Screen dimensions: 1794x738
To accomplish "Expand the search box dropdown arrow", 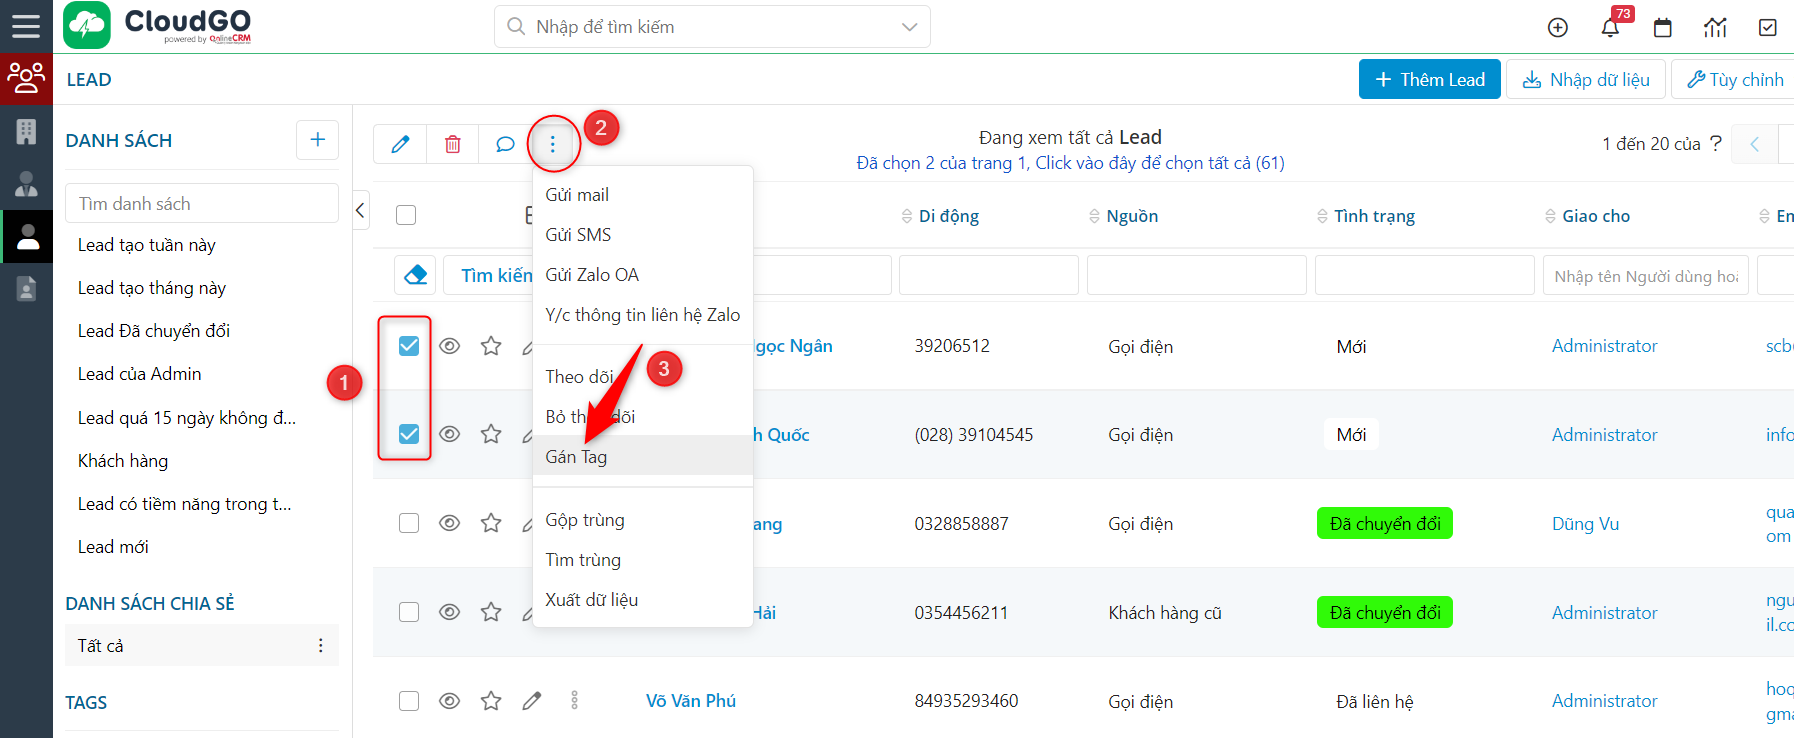I will (909, 27).
